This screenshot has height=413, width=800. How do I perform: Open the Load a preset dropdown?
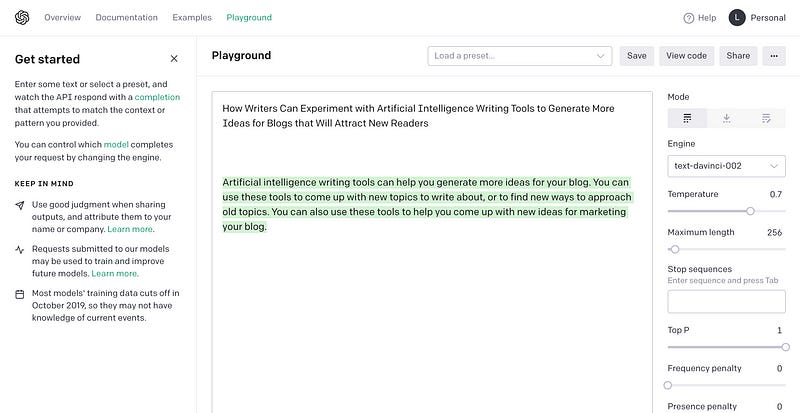coord(519,56)
